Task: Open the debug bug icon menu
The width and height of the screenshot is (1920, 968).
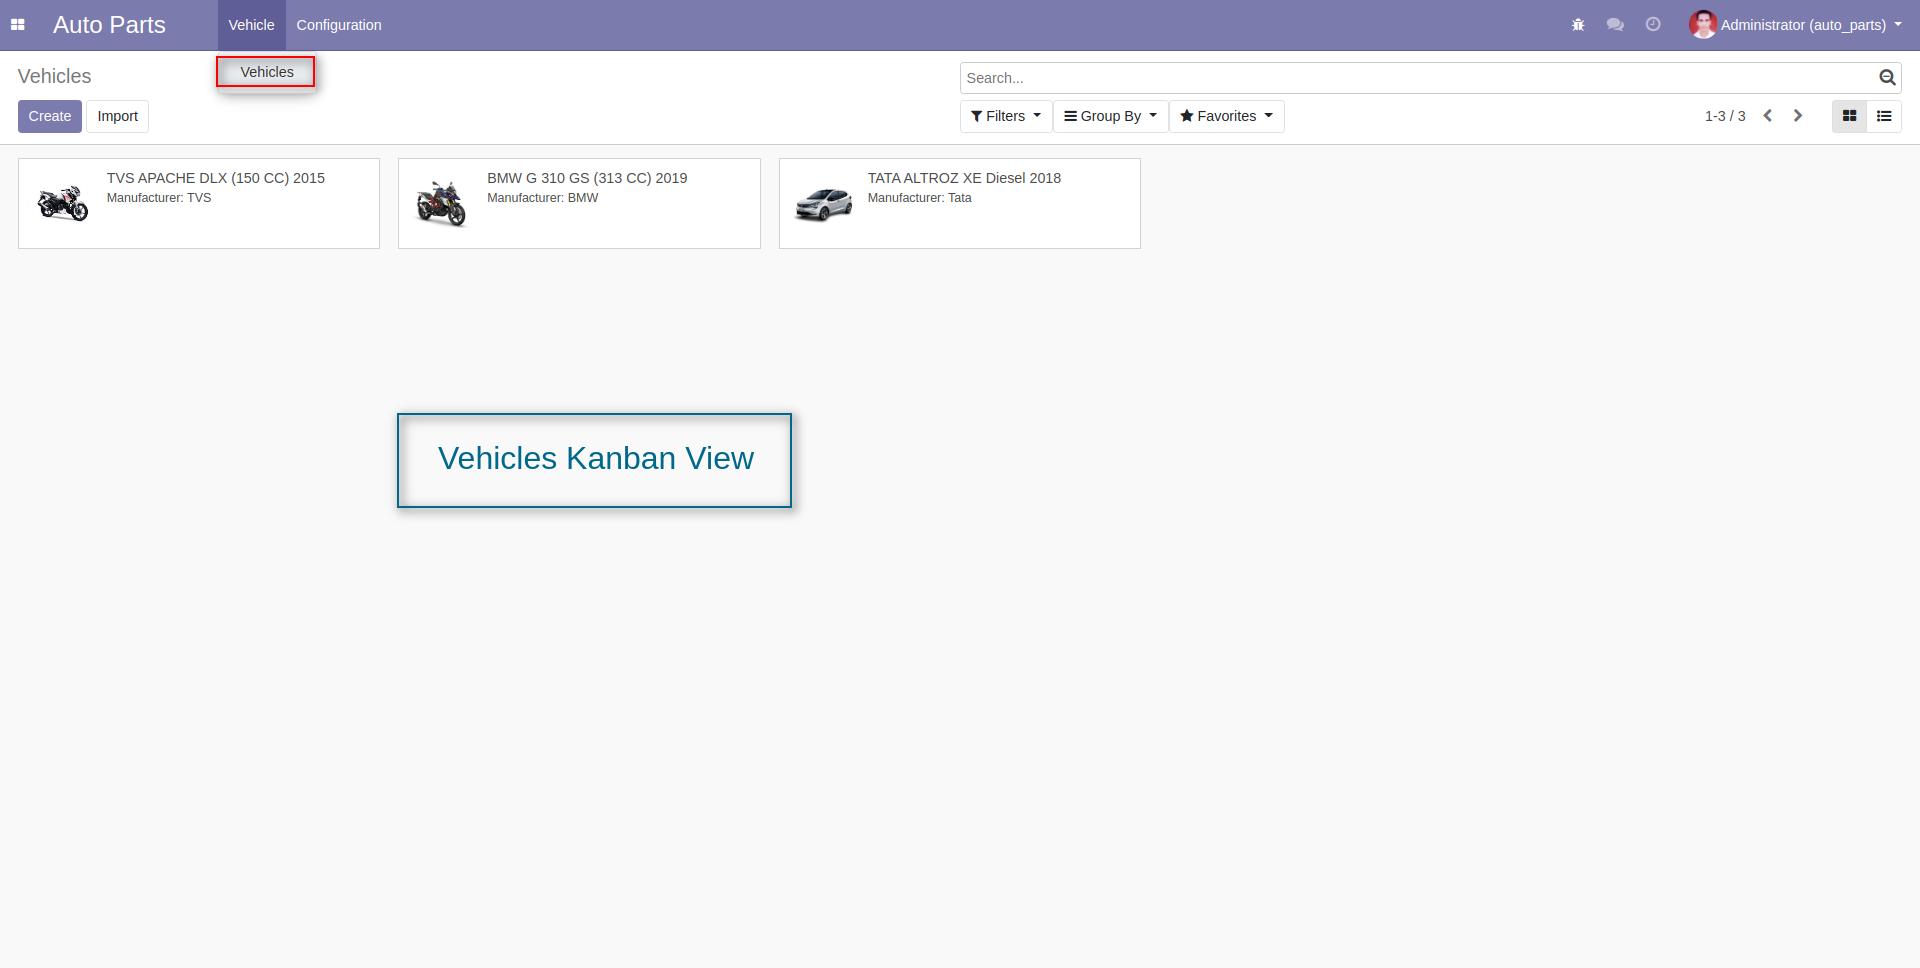Action: click(x=1578, y=25)
